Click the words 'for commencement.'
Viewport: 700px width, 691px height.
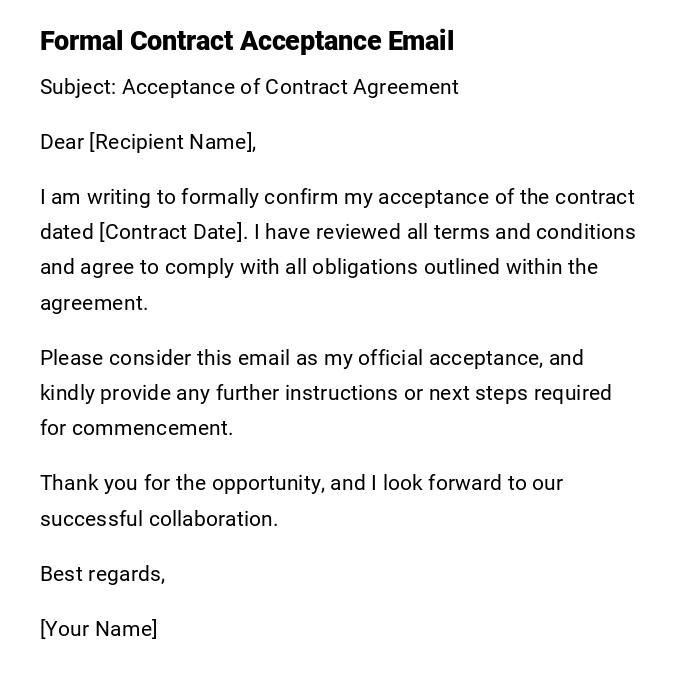[x=136, y=428]
